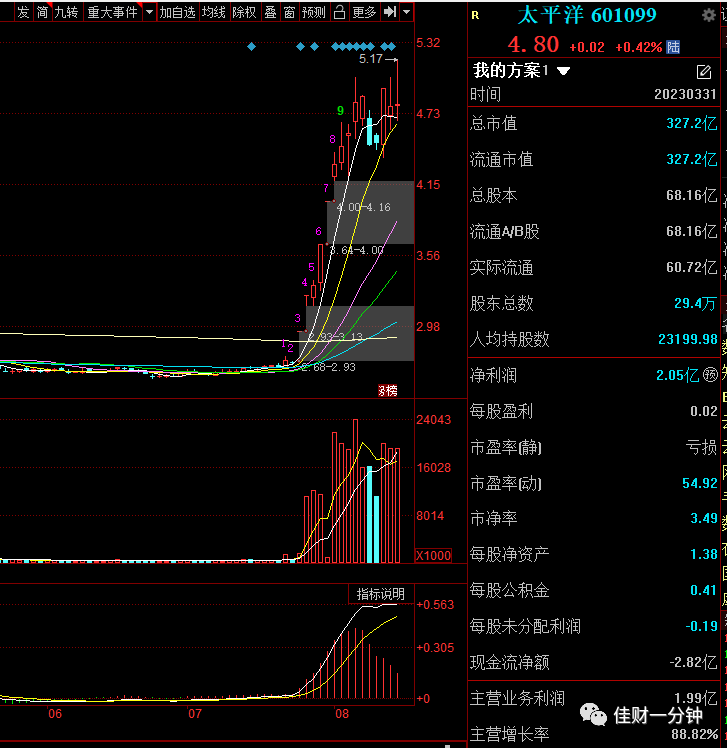Click the 陆 badge next to price change
This screenshot has width=727, height=748.
click(x=673, y=47)
